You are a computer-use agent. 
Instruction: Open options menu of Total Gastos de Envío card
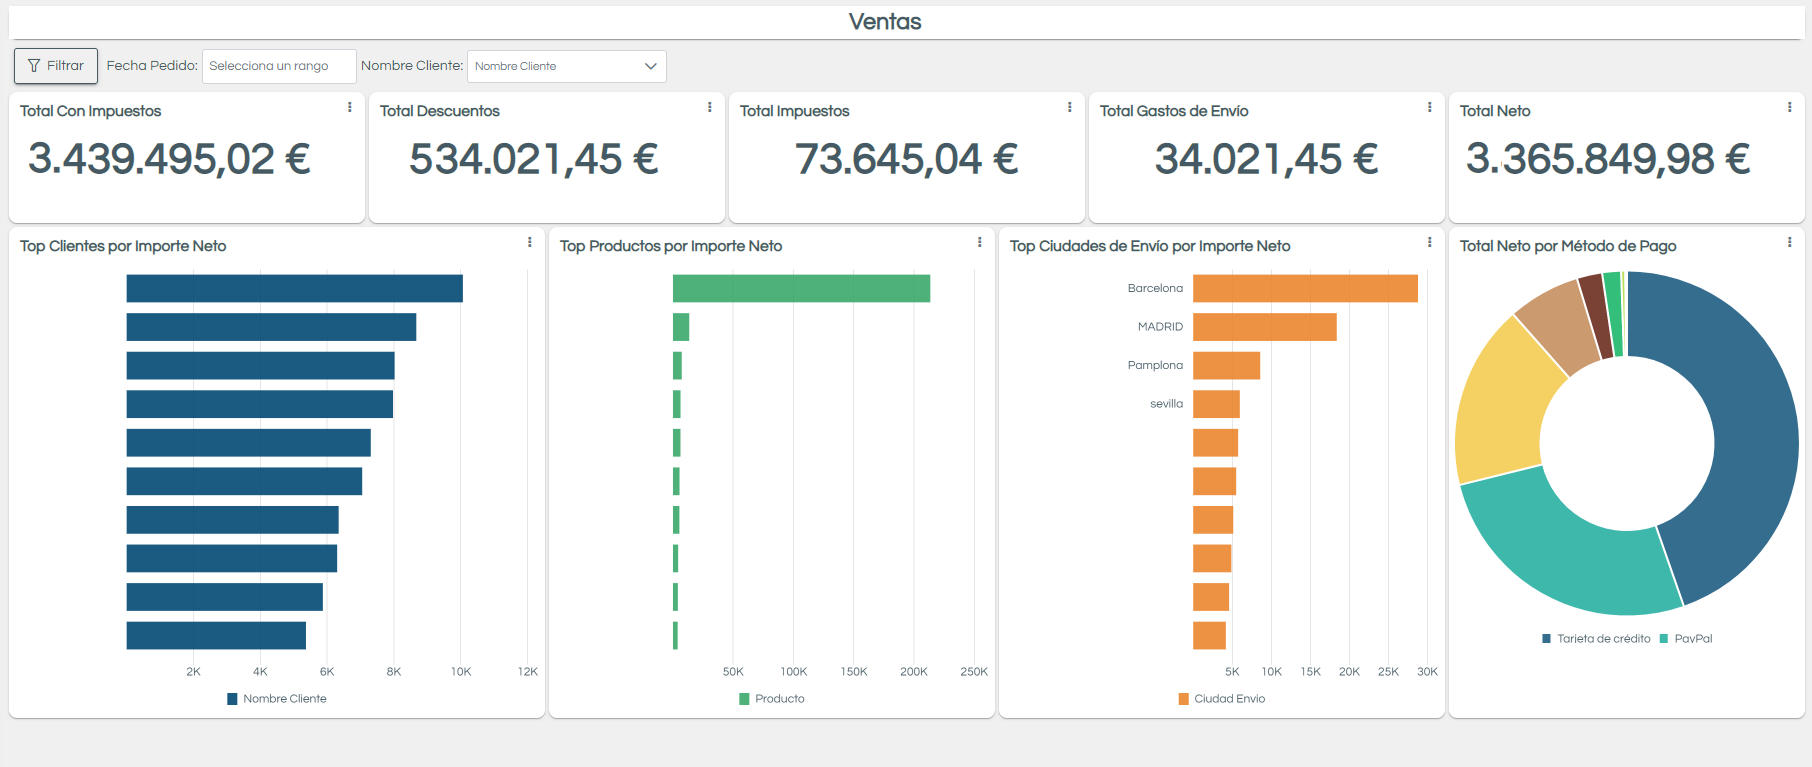point(1429,107)
